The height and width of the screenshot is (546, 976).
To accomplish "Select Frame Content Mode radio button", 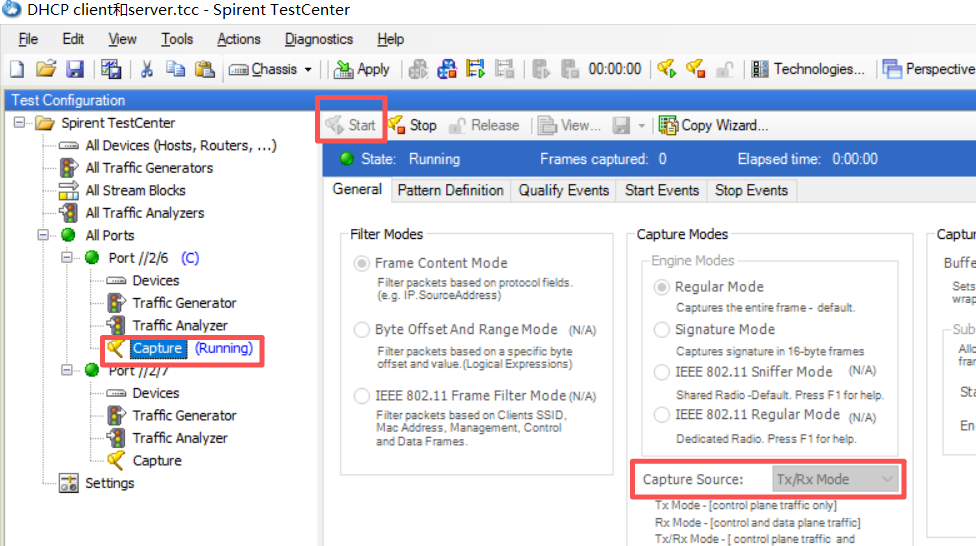I will pyautogui.click(x=362, y=263).
